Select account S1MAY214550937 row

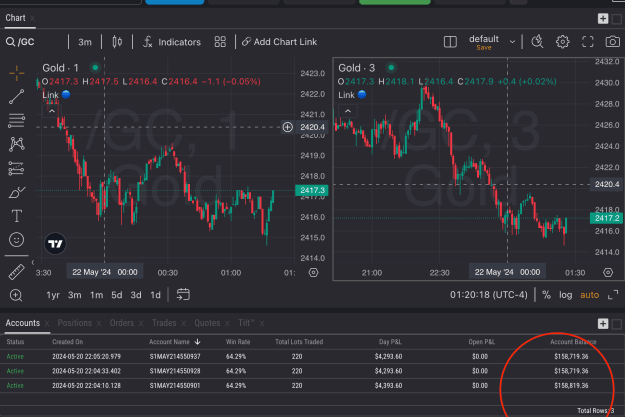312,356
